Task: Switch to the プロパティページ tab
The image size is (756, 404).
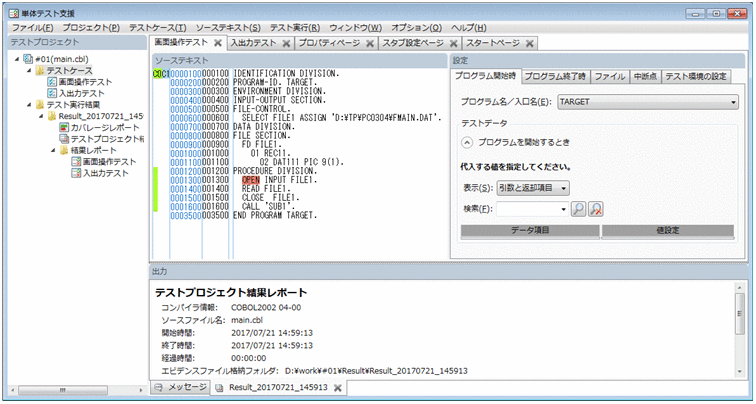Action: (x=329, y=43)
